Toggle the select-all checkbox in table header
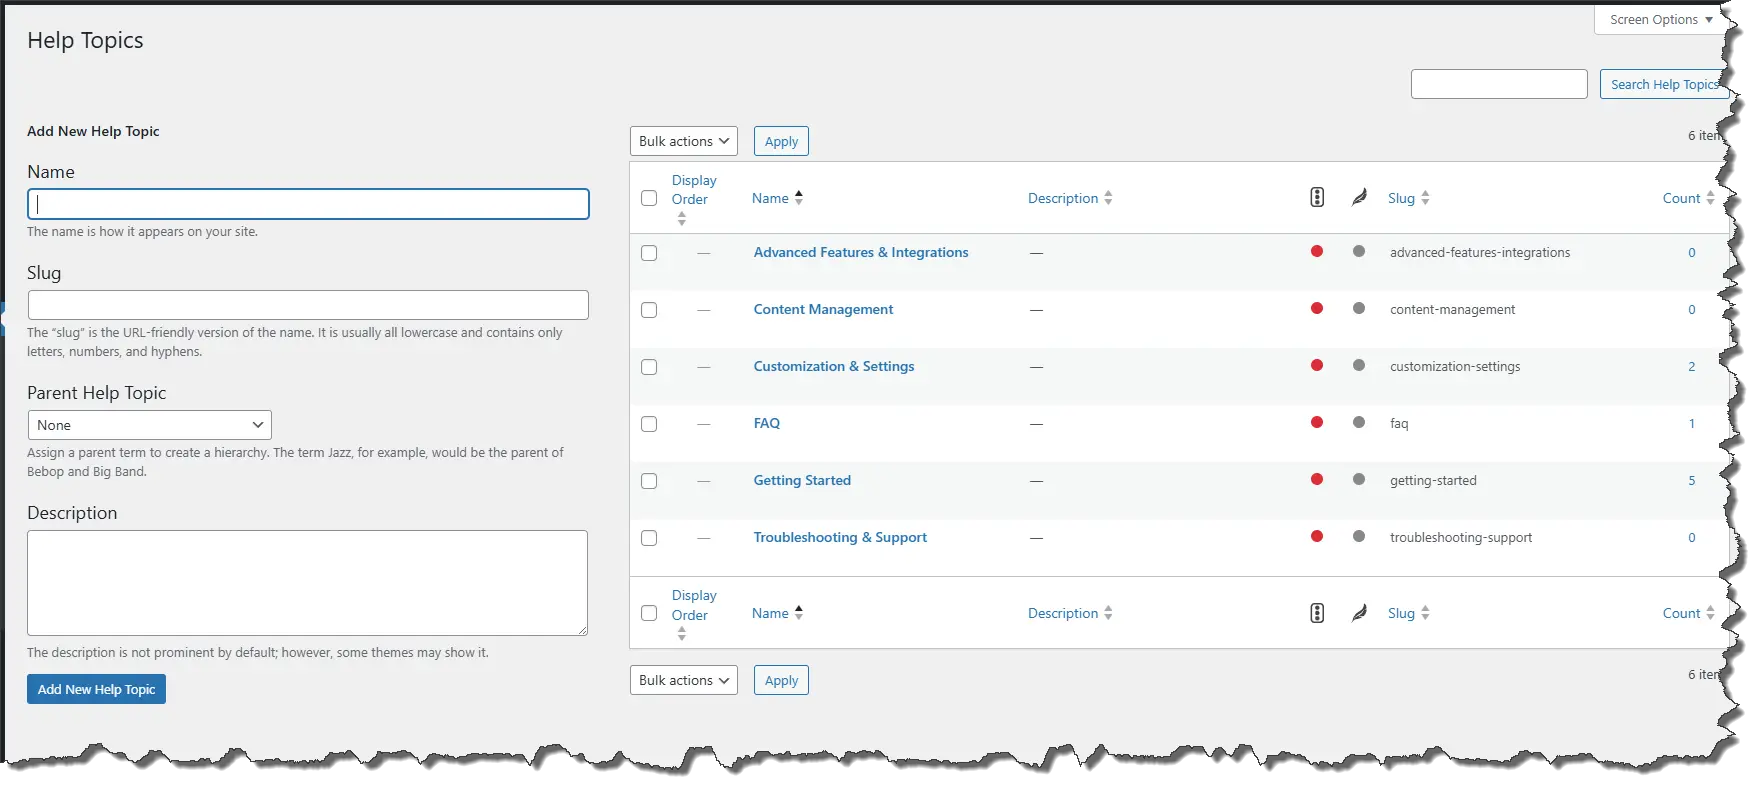Screen dimensions: 1763x790 coord(649,198)
